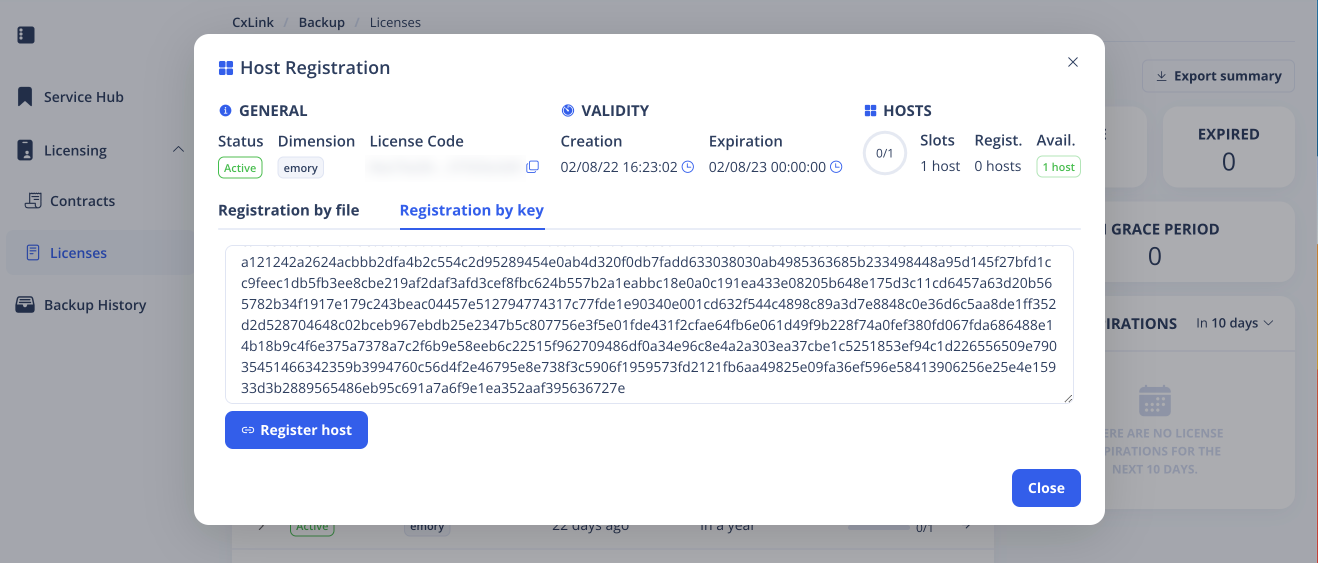Click the Backup History sidebar icon
Viewport: 1318px width, 563px height.
click(26, 305)
